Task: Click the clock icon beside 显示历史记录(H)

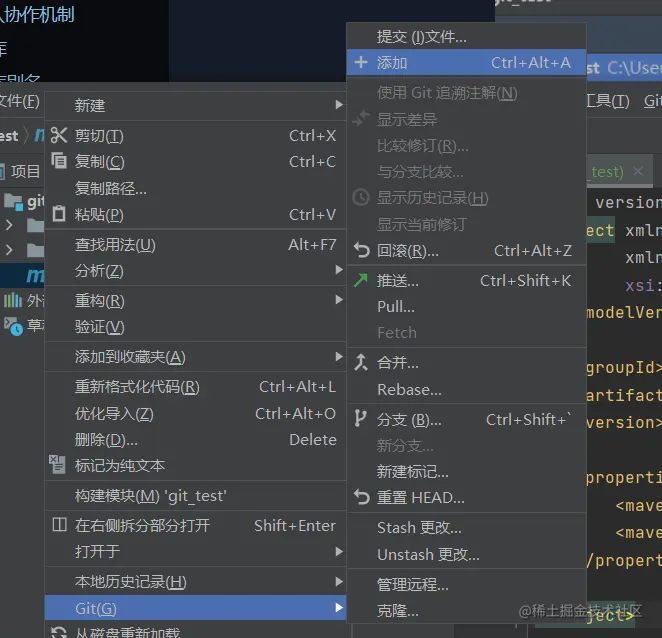Action: [x=361, y=197]
